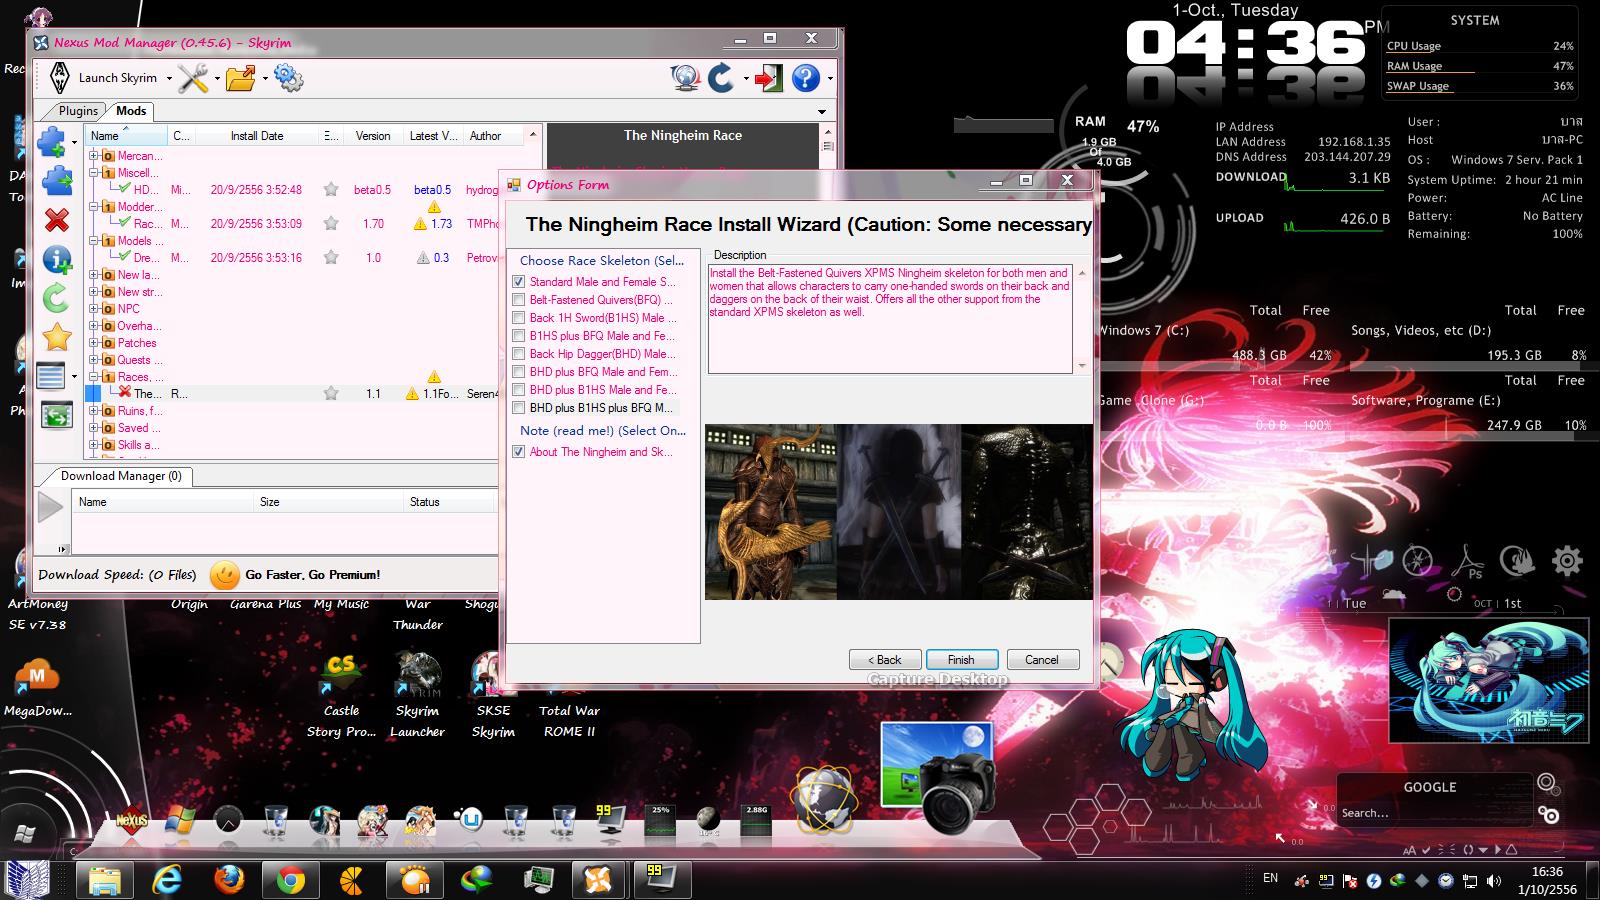Expand the Mercan... category

click(94, 156)
